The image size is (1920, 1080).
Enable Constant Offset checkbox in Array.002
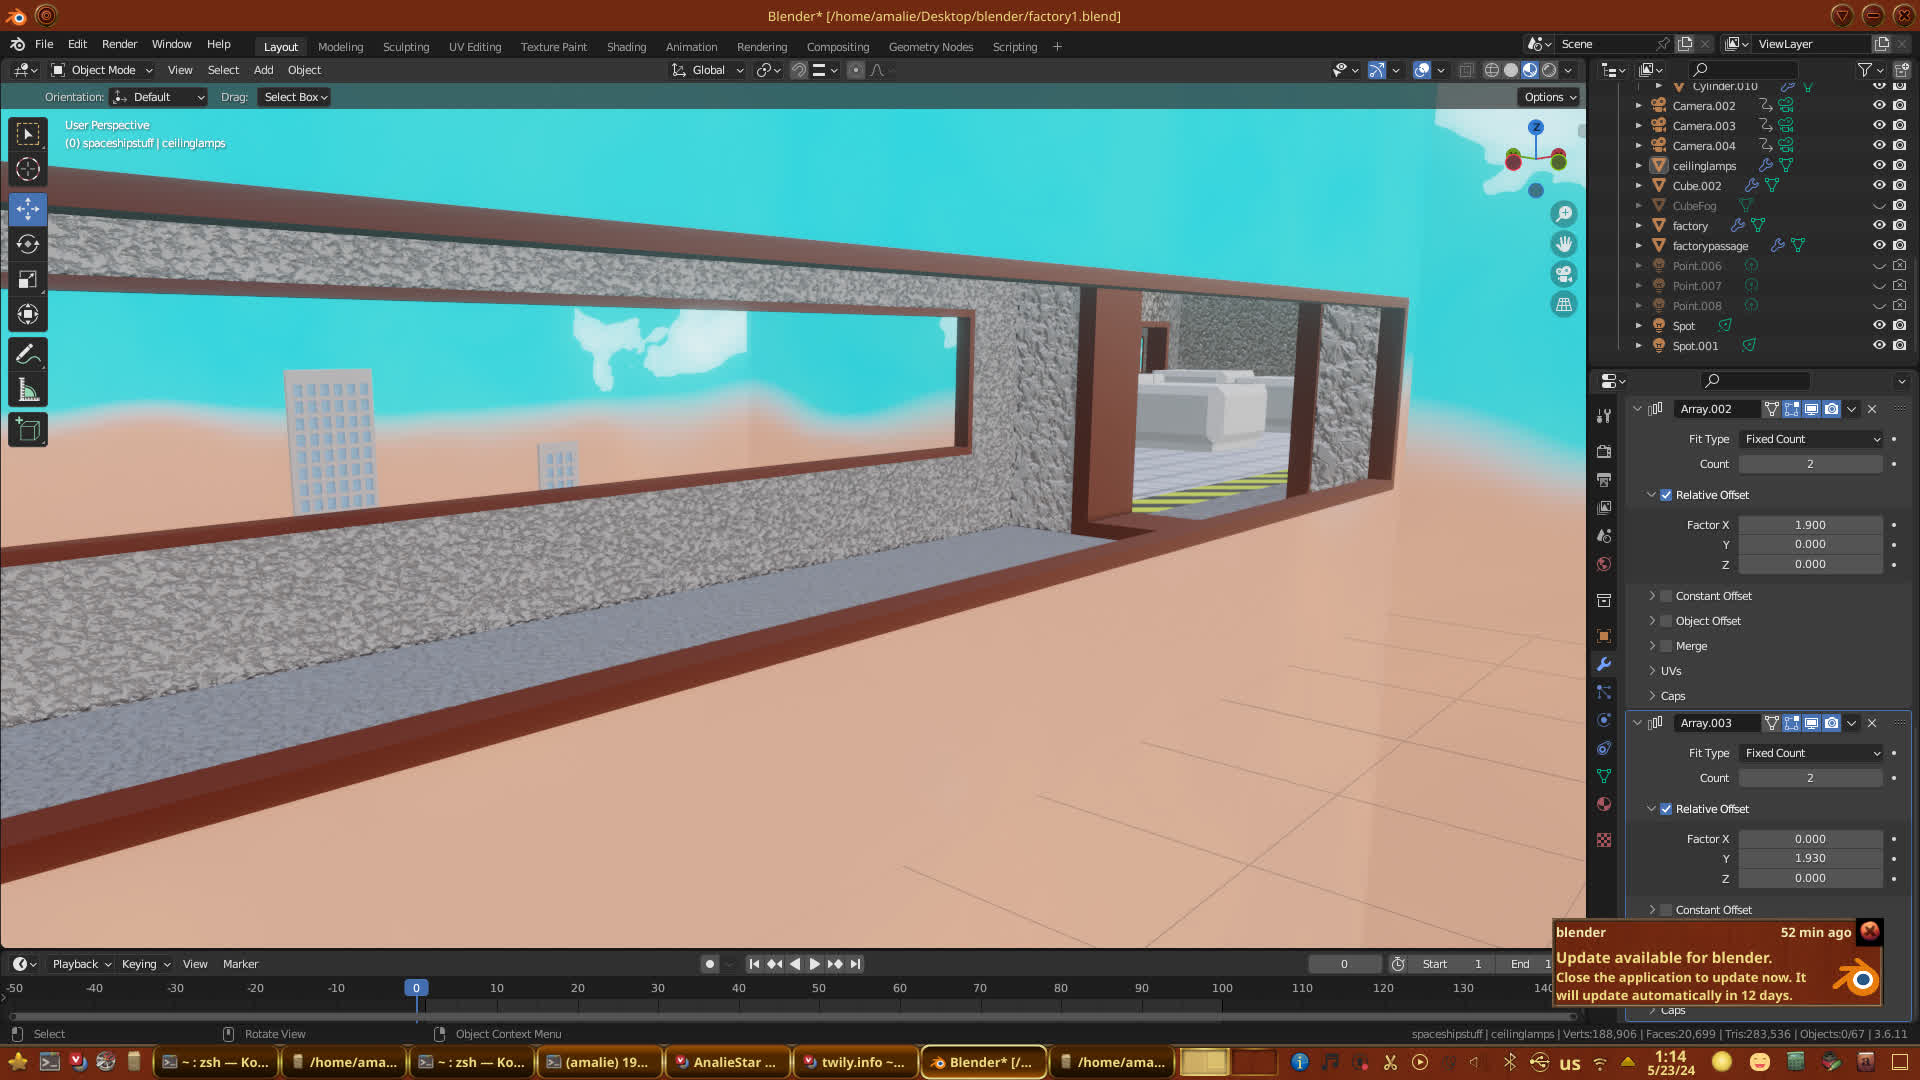pyautogui.click(x=1666, y=596)
